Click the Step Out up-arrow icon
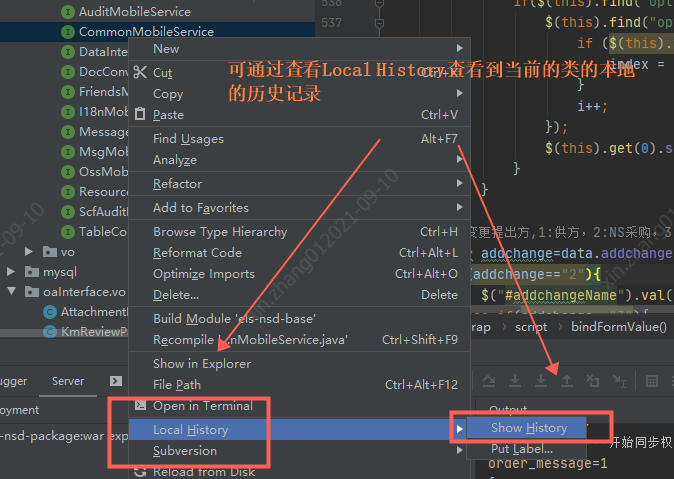Viewport: 674px width, 479px height. point(567,381)
